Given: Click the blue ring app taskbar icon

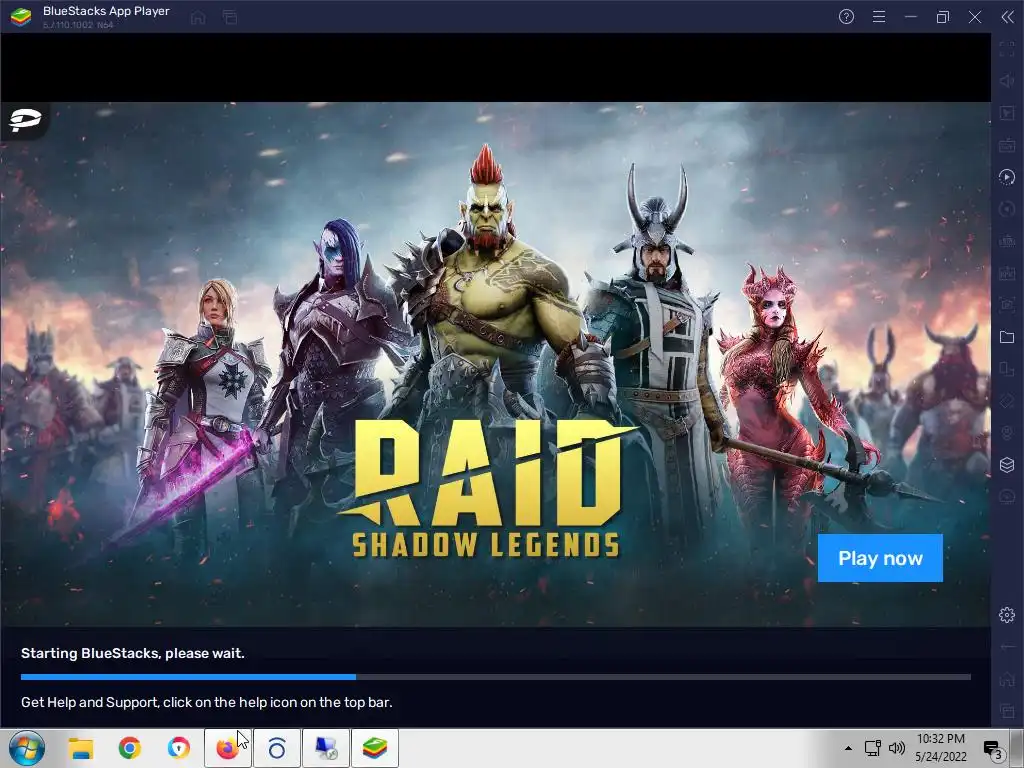Looking at the screenshot, I should (277, 748).
